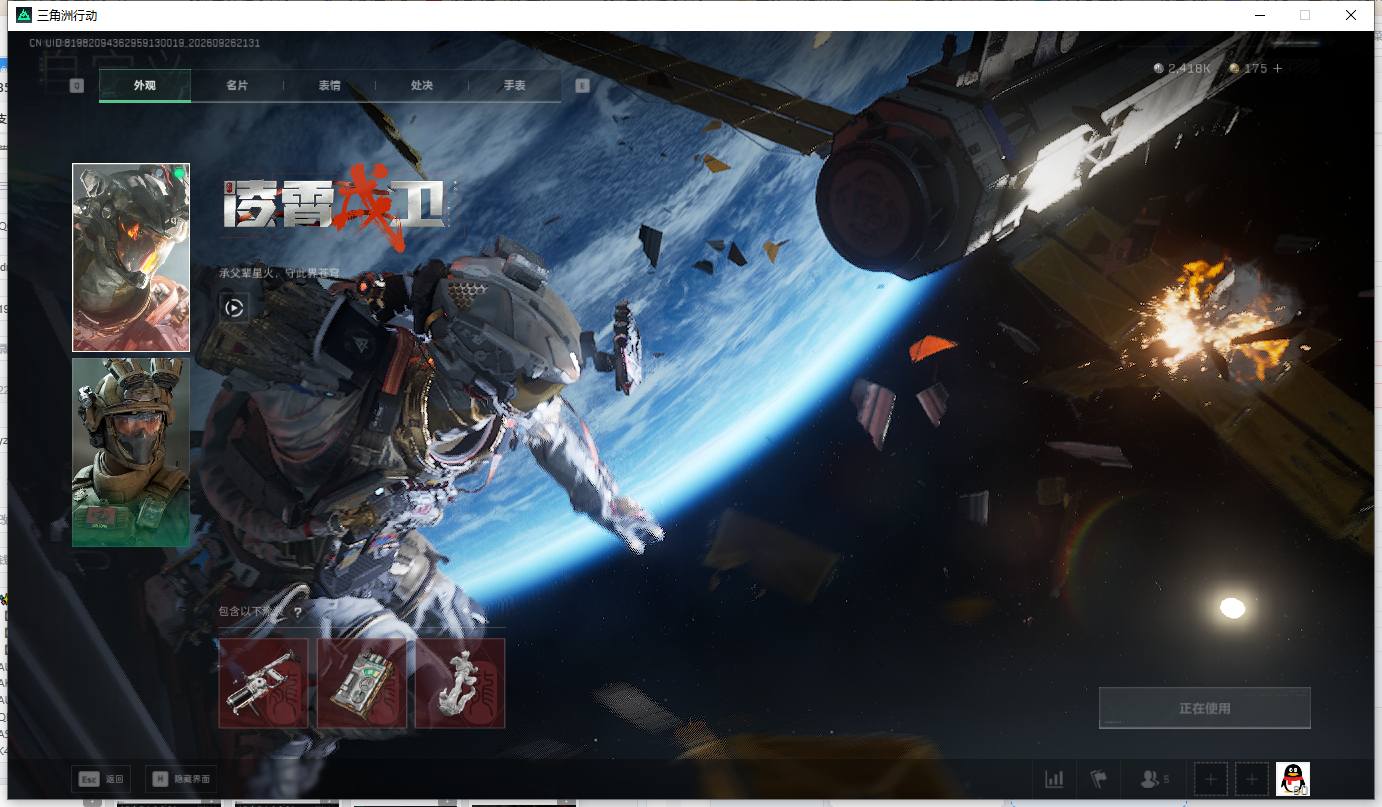Open the QQ penguin avatar
The width and height of the screenshot is (1382, 807).
point(1293,779)
